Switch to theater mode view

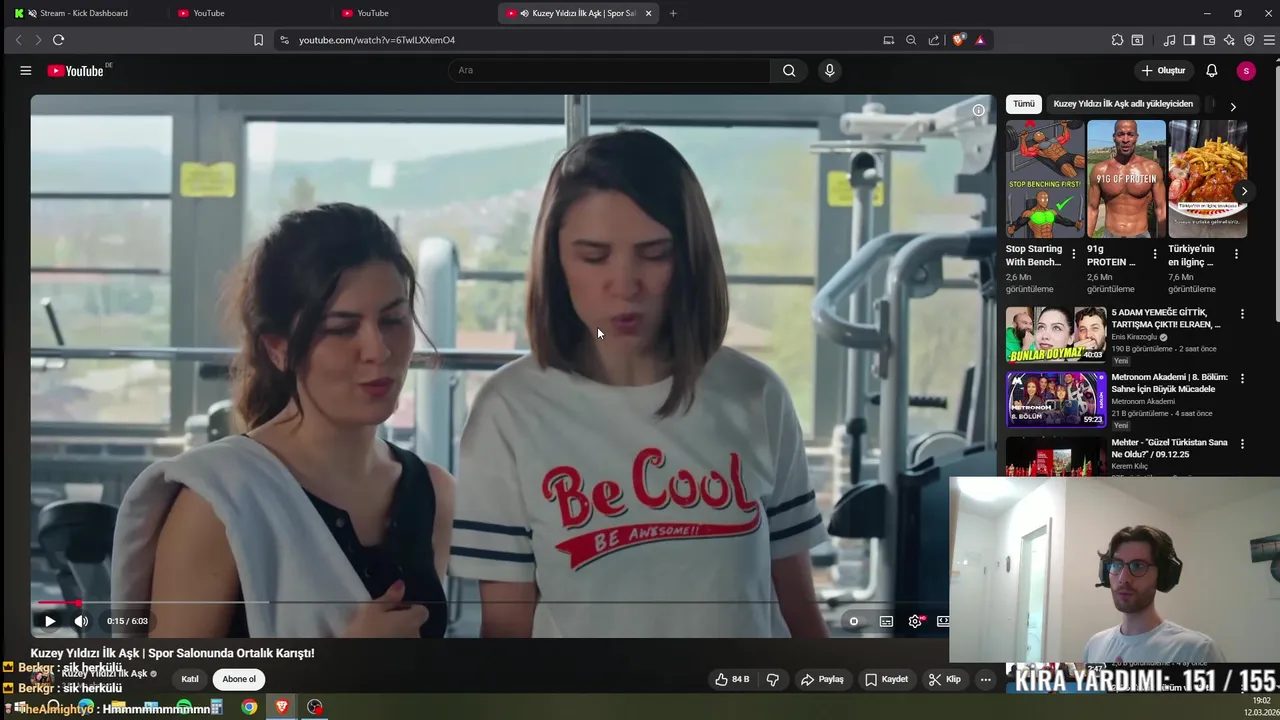point(942,621)
